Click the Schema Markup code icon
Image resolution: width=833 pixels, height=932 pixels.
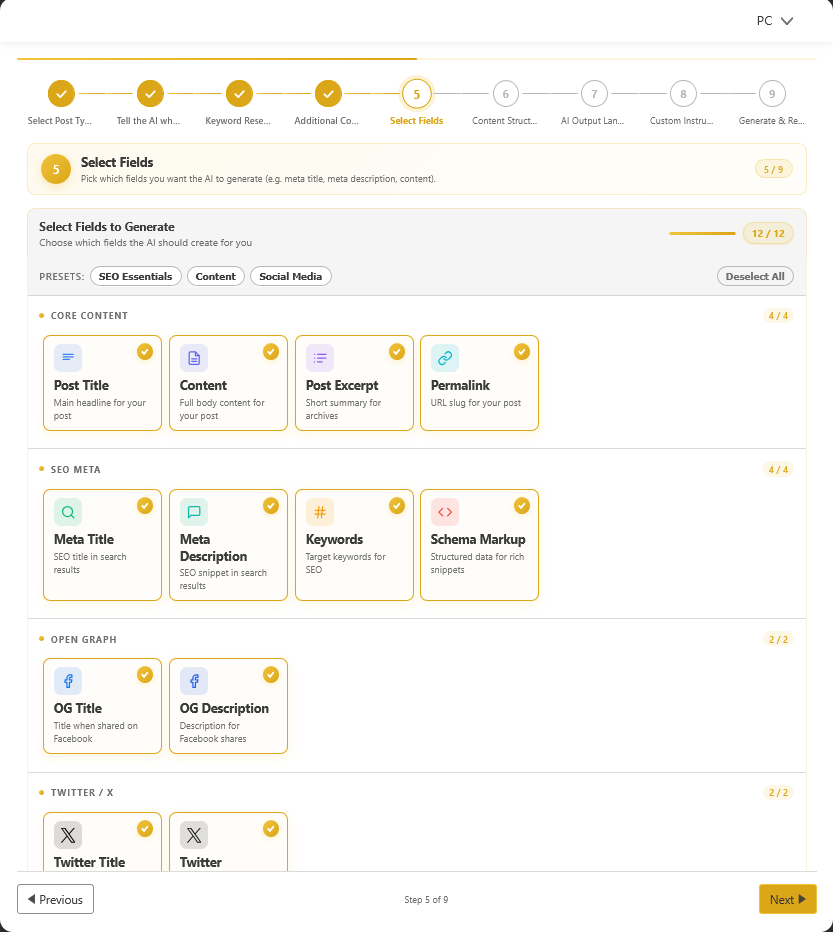[444, 511]
